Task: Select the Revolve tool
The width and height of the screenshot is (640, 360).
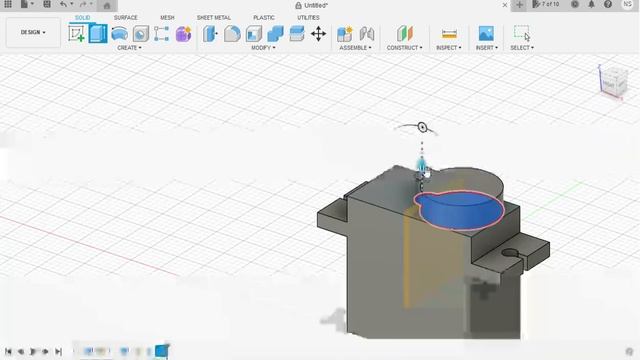Action: click(120, 34)
